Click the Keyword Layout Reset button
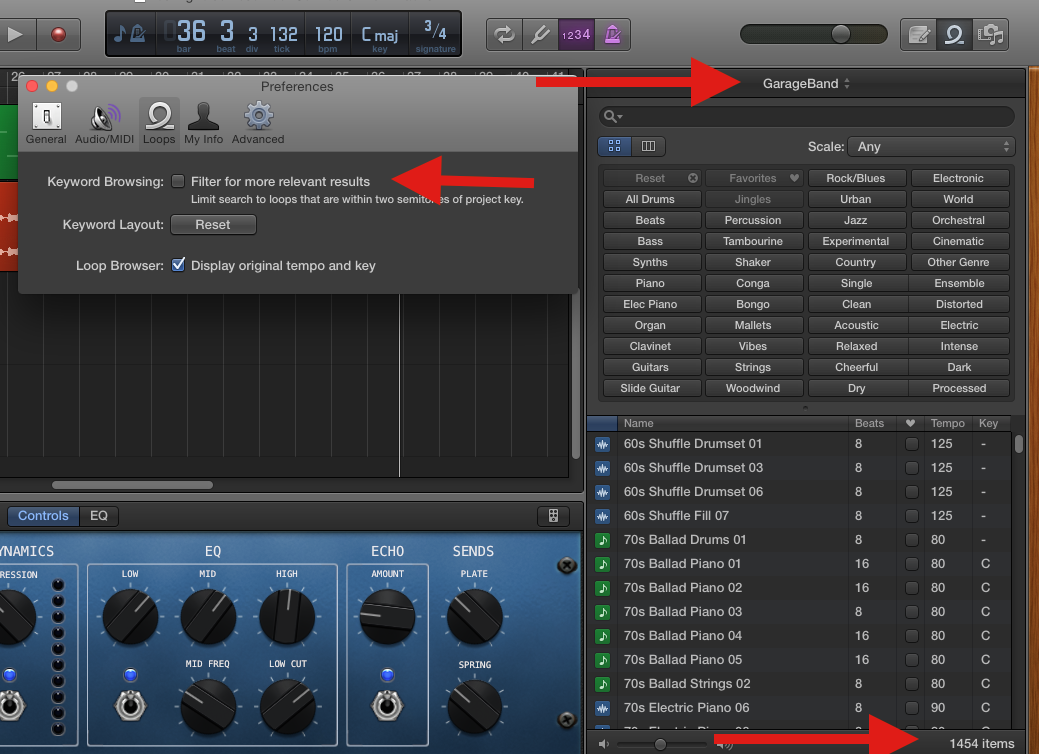The width and height of the screenshot is (1039, 754). point(213,225)
